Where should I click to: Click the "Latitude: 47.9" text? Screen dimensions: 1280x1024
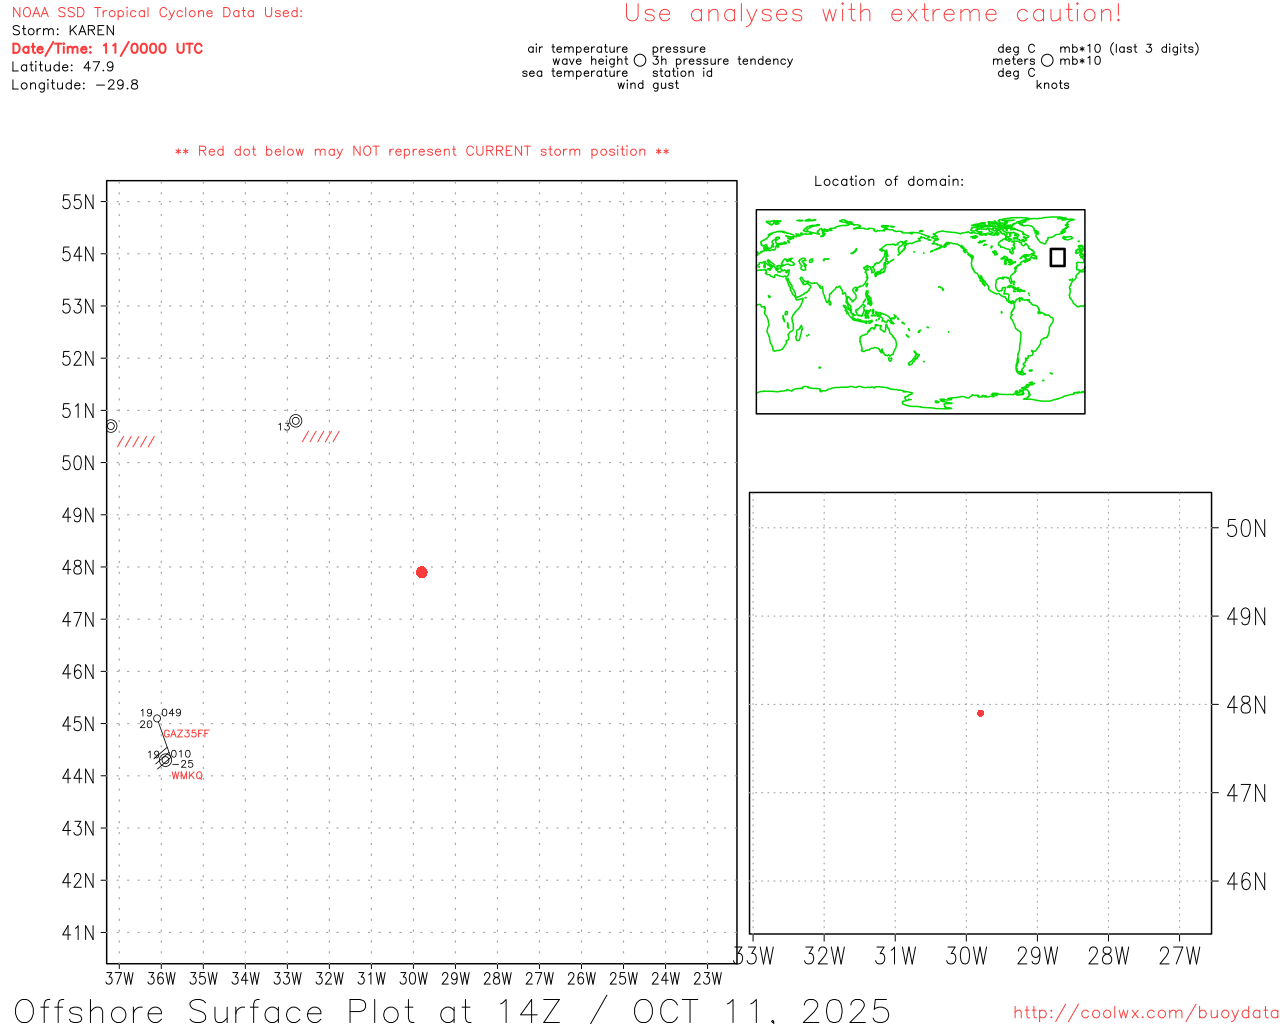click(x=63, y=67)
